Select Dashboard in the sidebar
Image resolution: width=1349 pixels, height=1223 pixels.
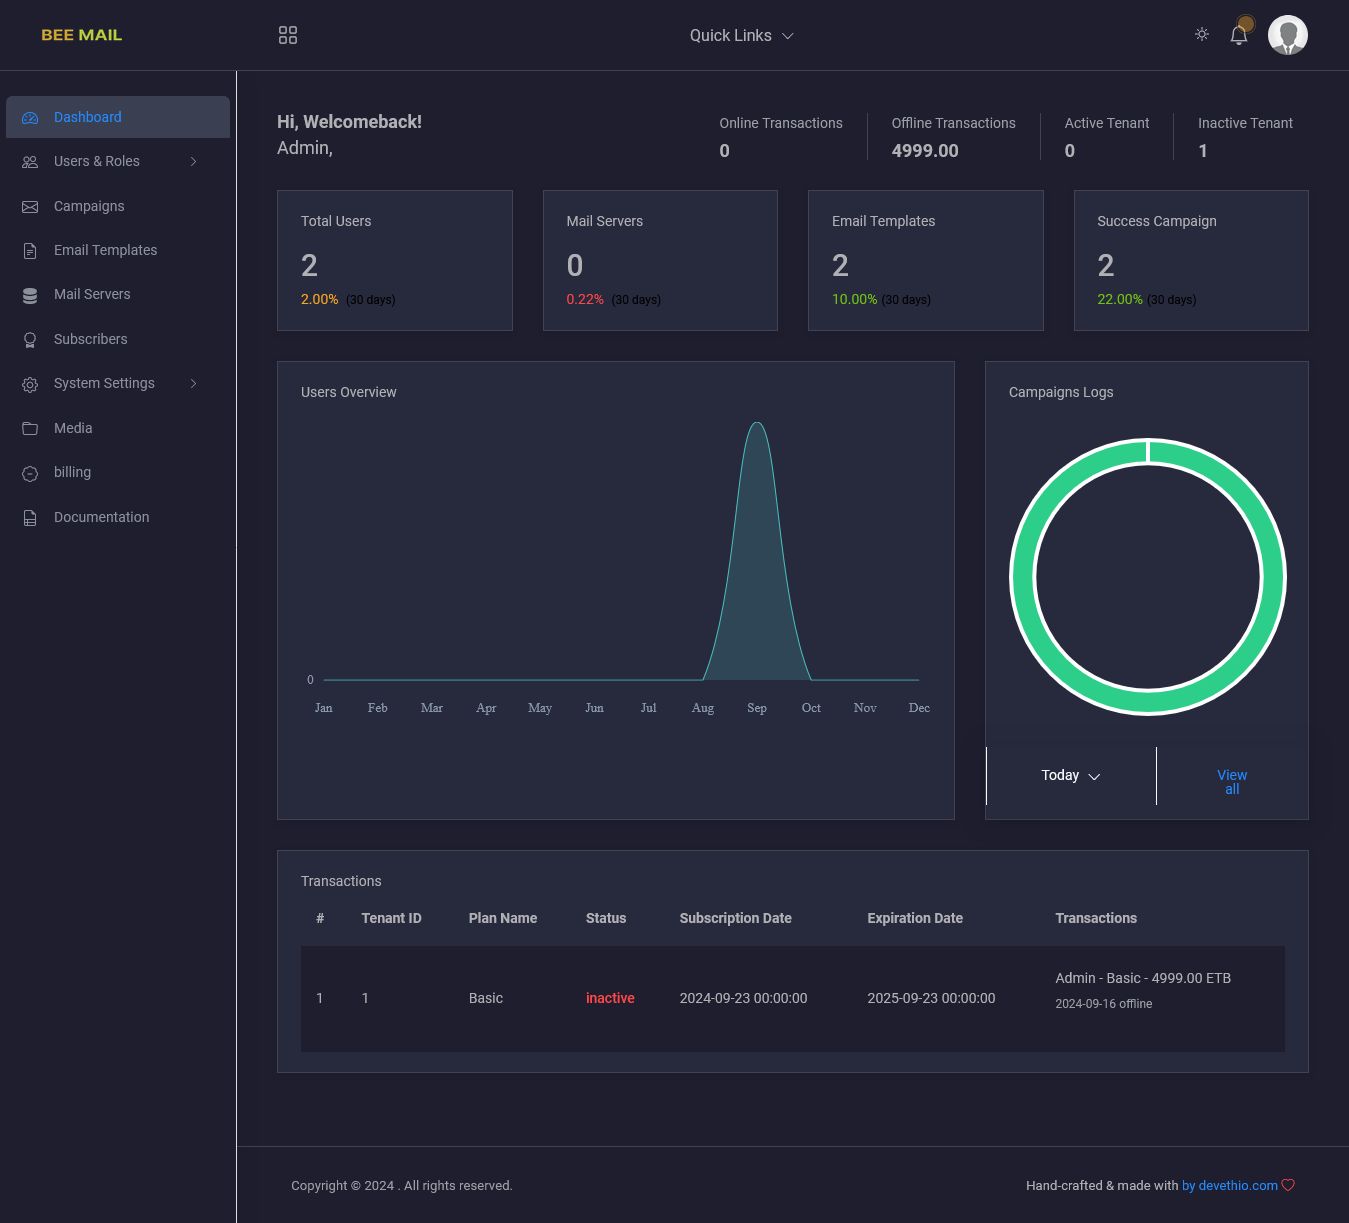click(x=88, y=117)
